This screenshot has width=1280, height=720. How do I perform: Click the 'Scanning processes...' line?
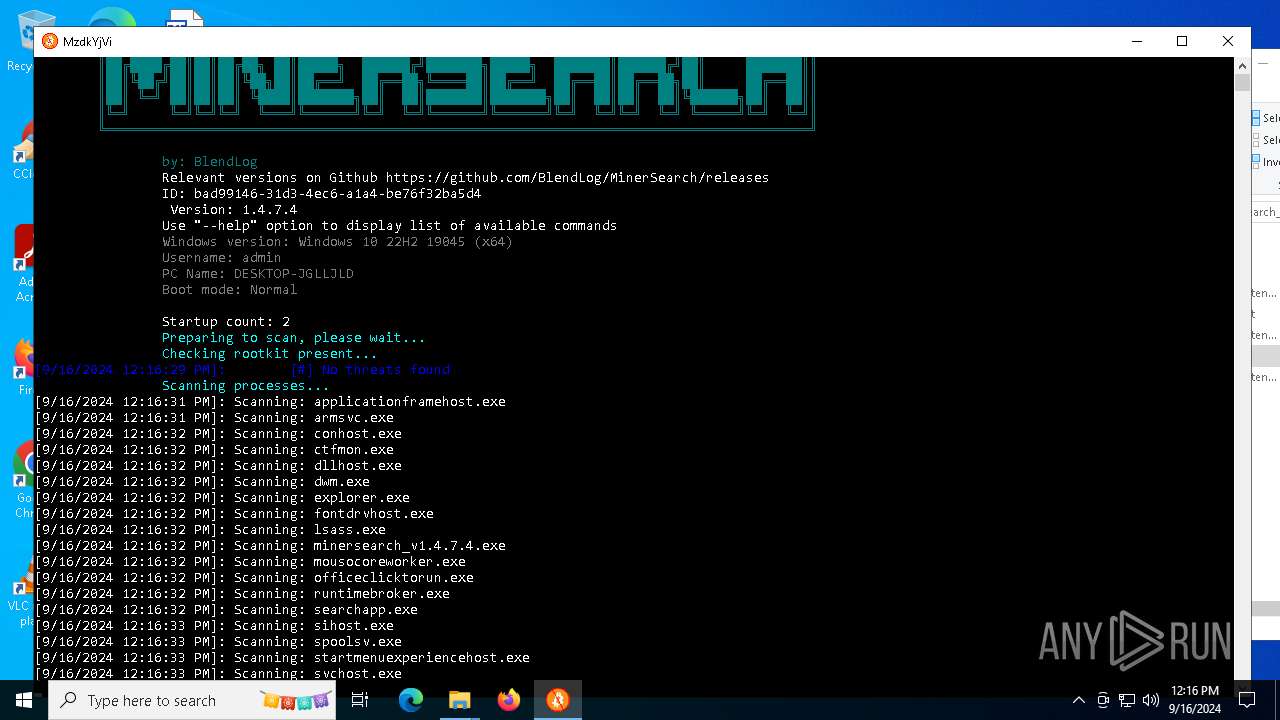(x=246, y=385)
